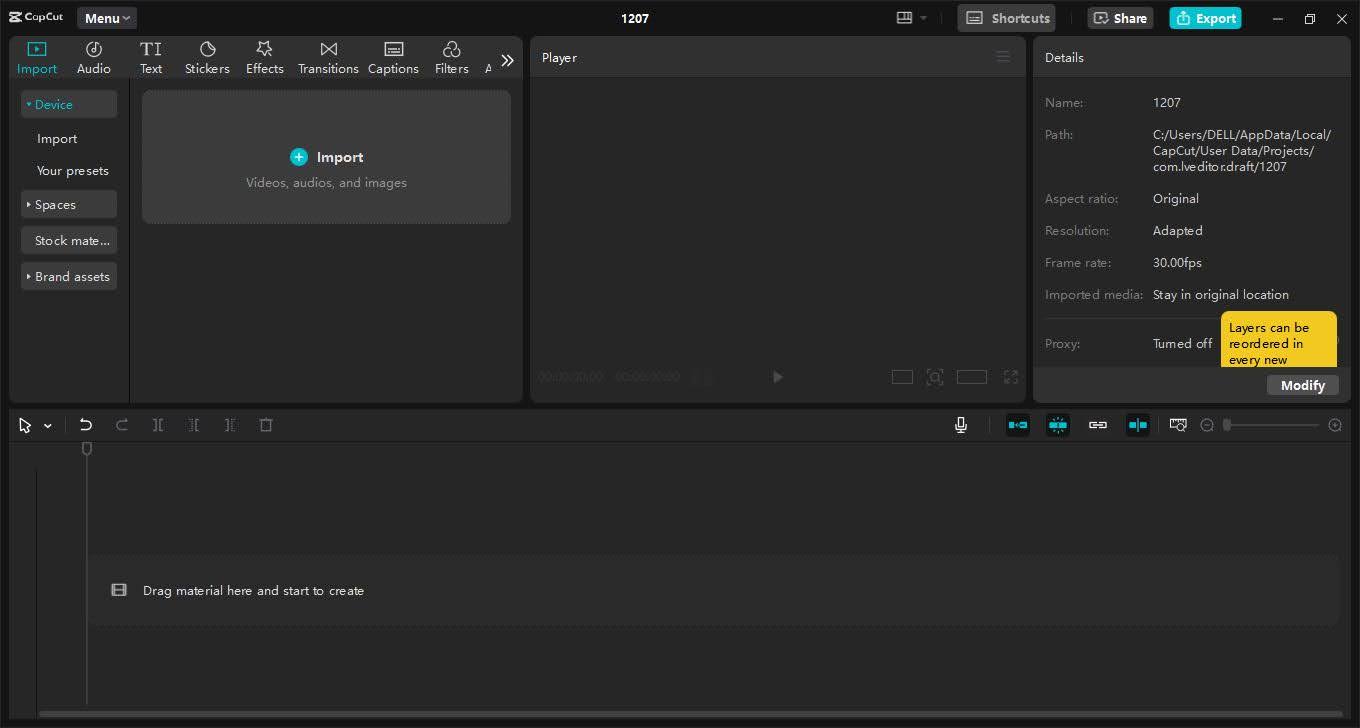Viewport: 1360px width, 728px height.
Task: Switch to the Effects tab
Action: (265, 58)
